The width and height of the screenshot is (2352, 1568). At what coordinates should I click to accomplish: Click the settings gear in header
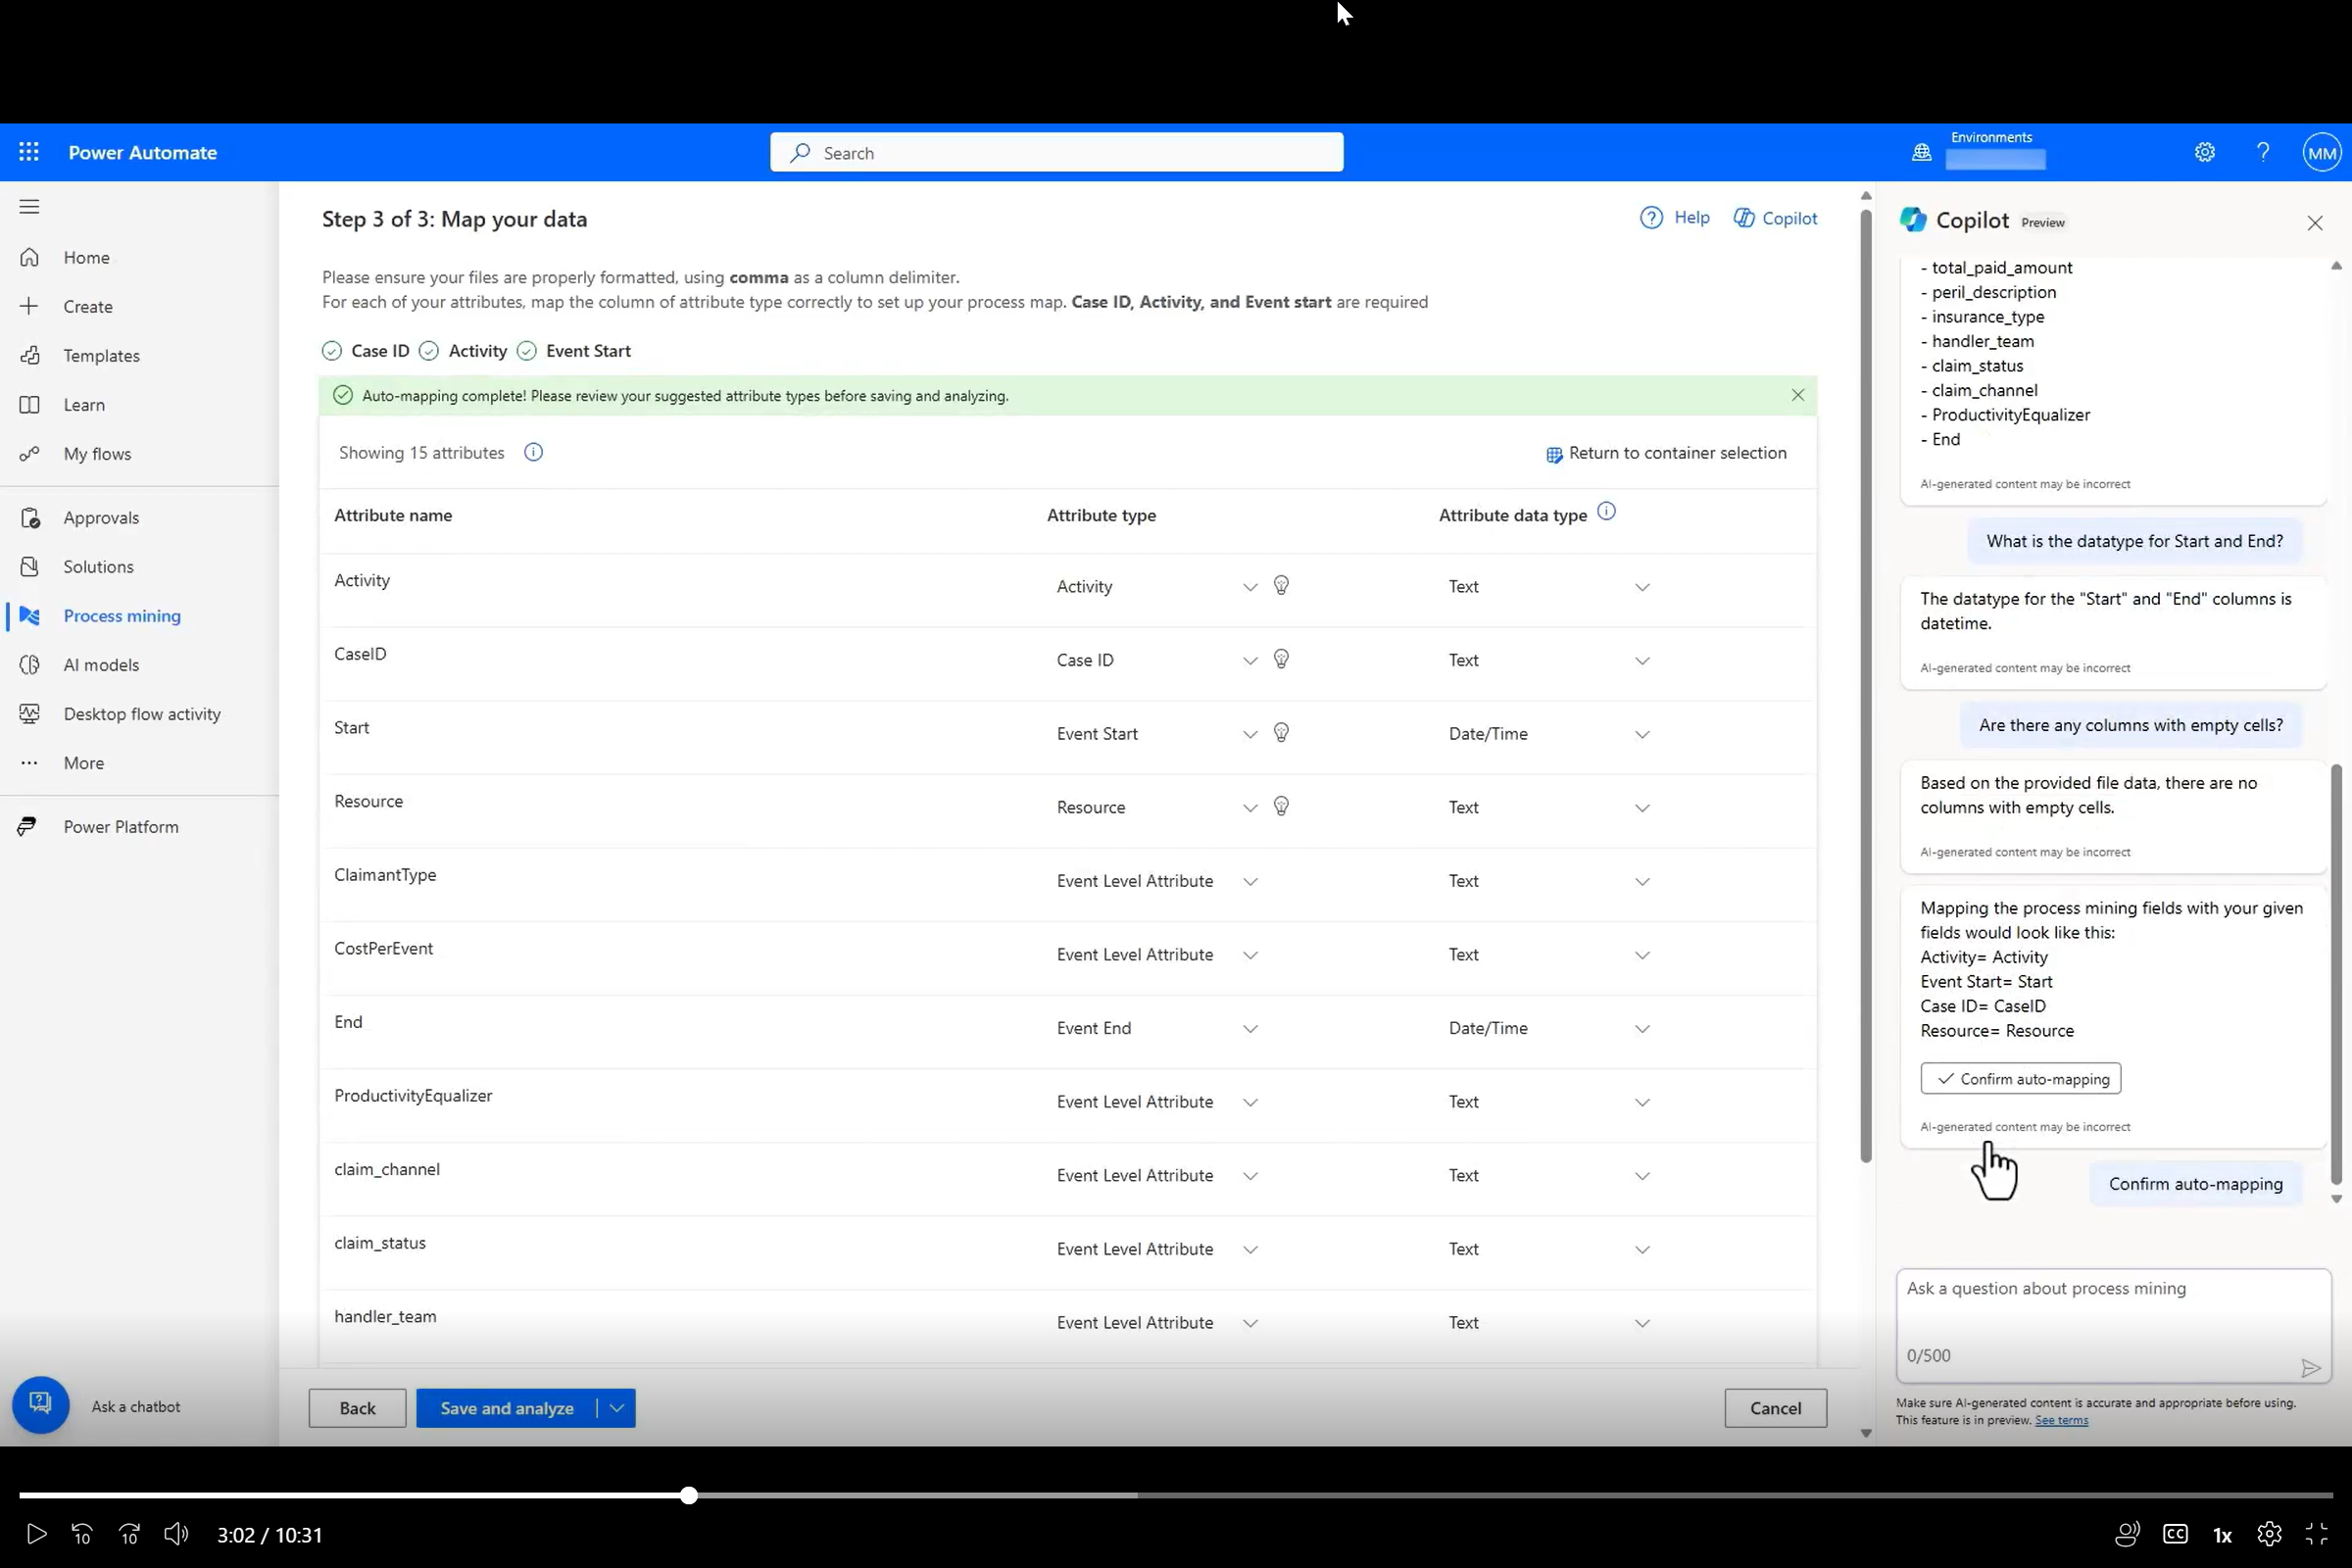2204,152
